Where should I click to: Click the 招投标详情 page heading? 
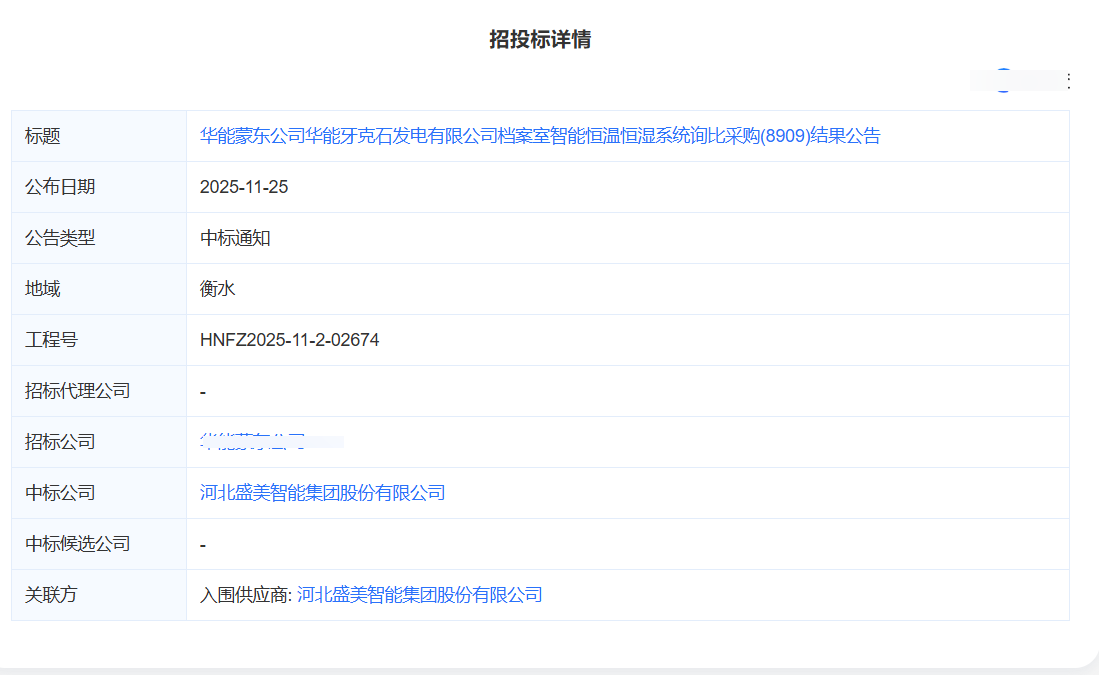540,39
